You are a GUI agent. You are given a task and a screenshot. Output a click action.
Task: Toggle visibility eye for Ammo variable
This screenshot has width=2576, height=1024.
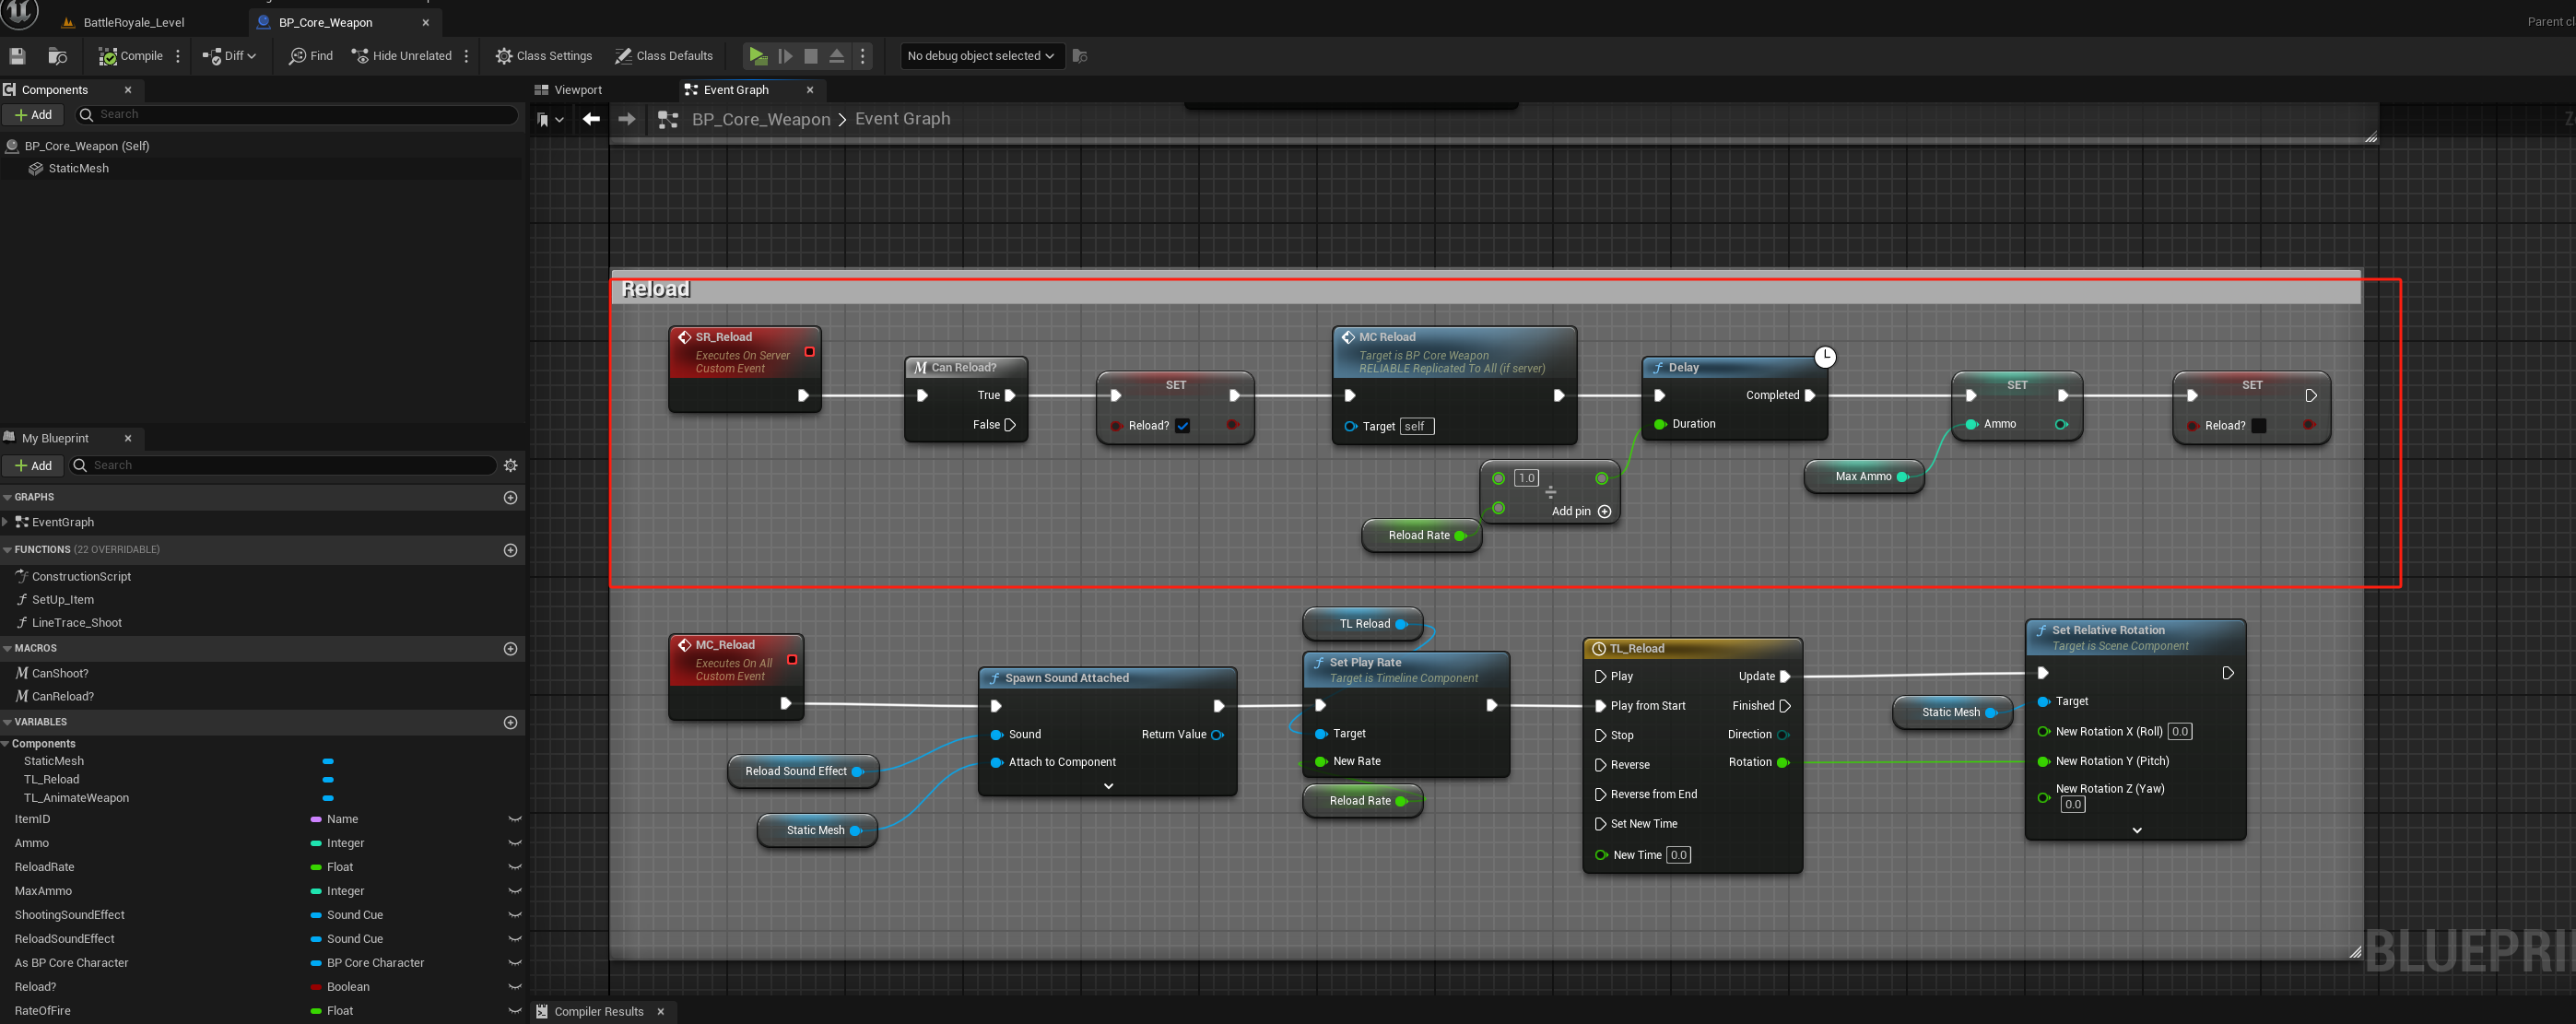515,843
